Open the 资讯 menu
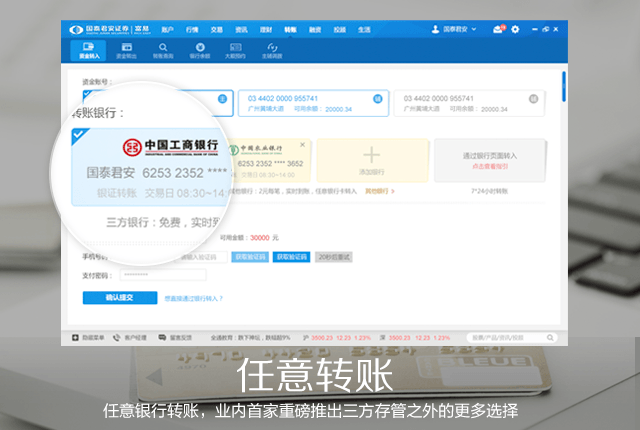Screen dimensions: 640x430 [241, 29]
